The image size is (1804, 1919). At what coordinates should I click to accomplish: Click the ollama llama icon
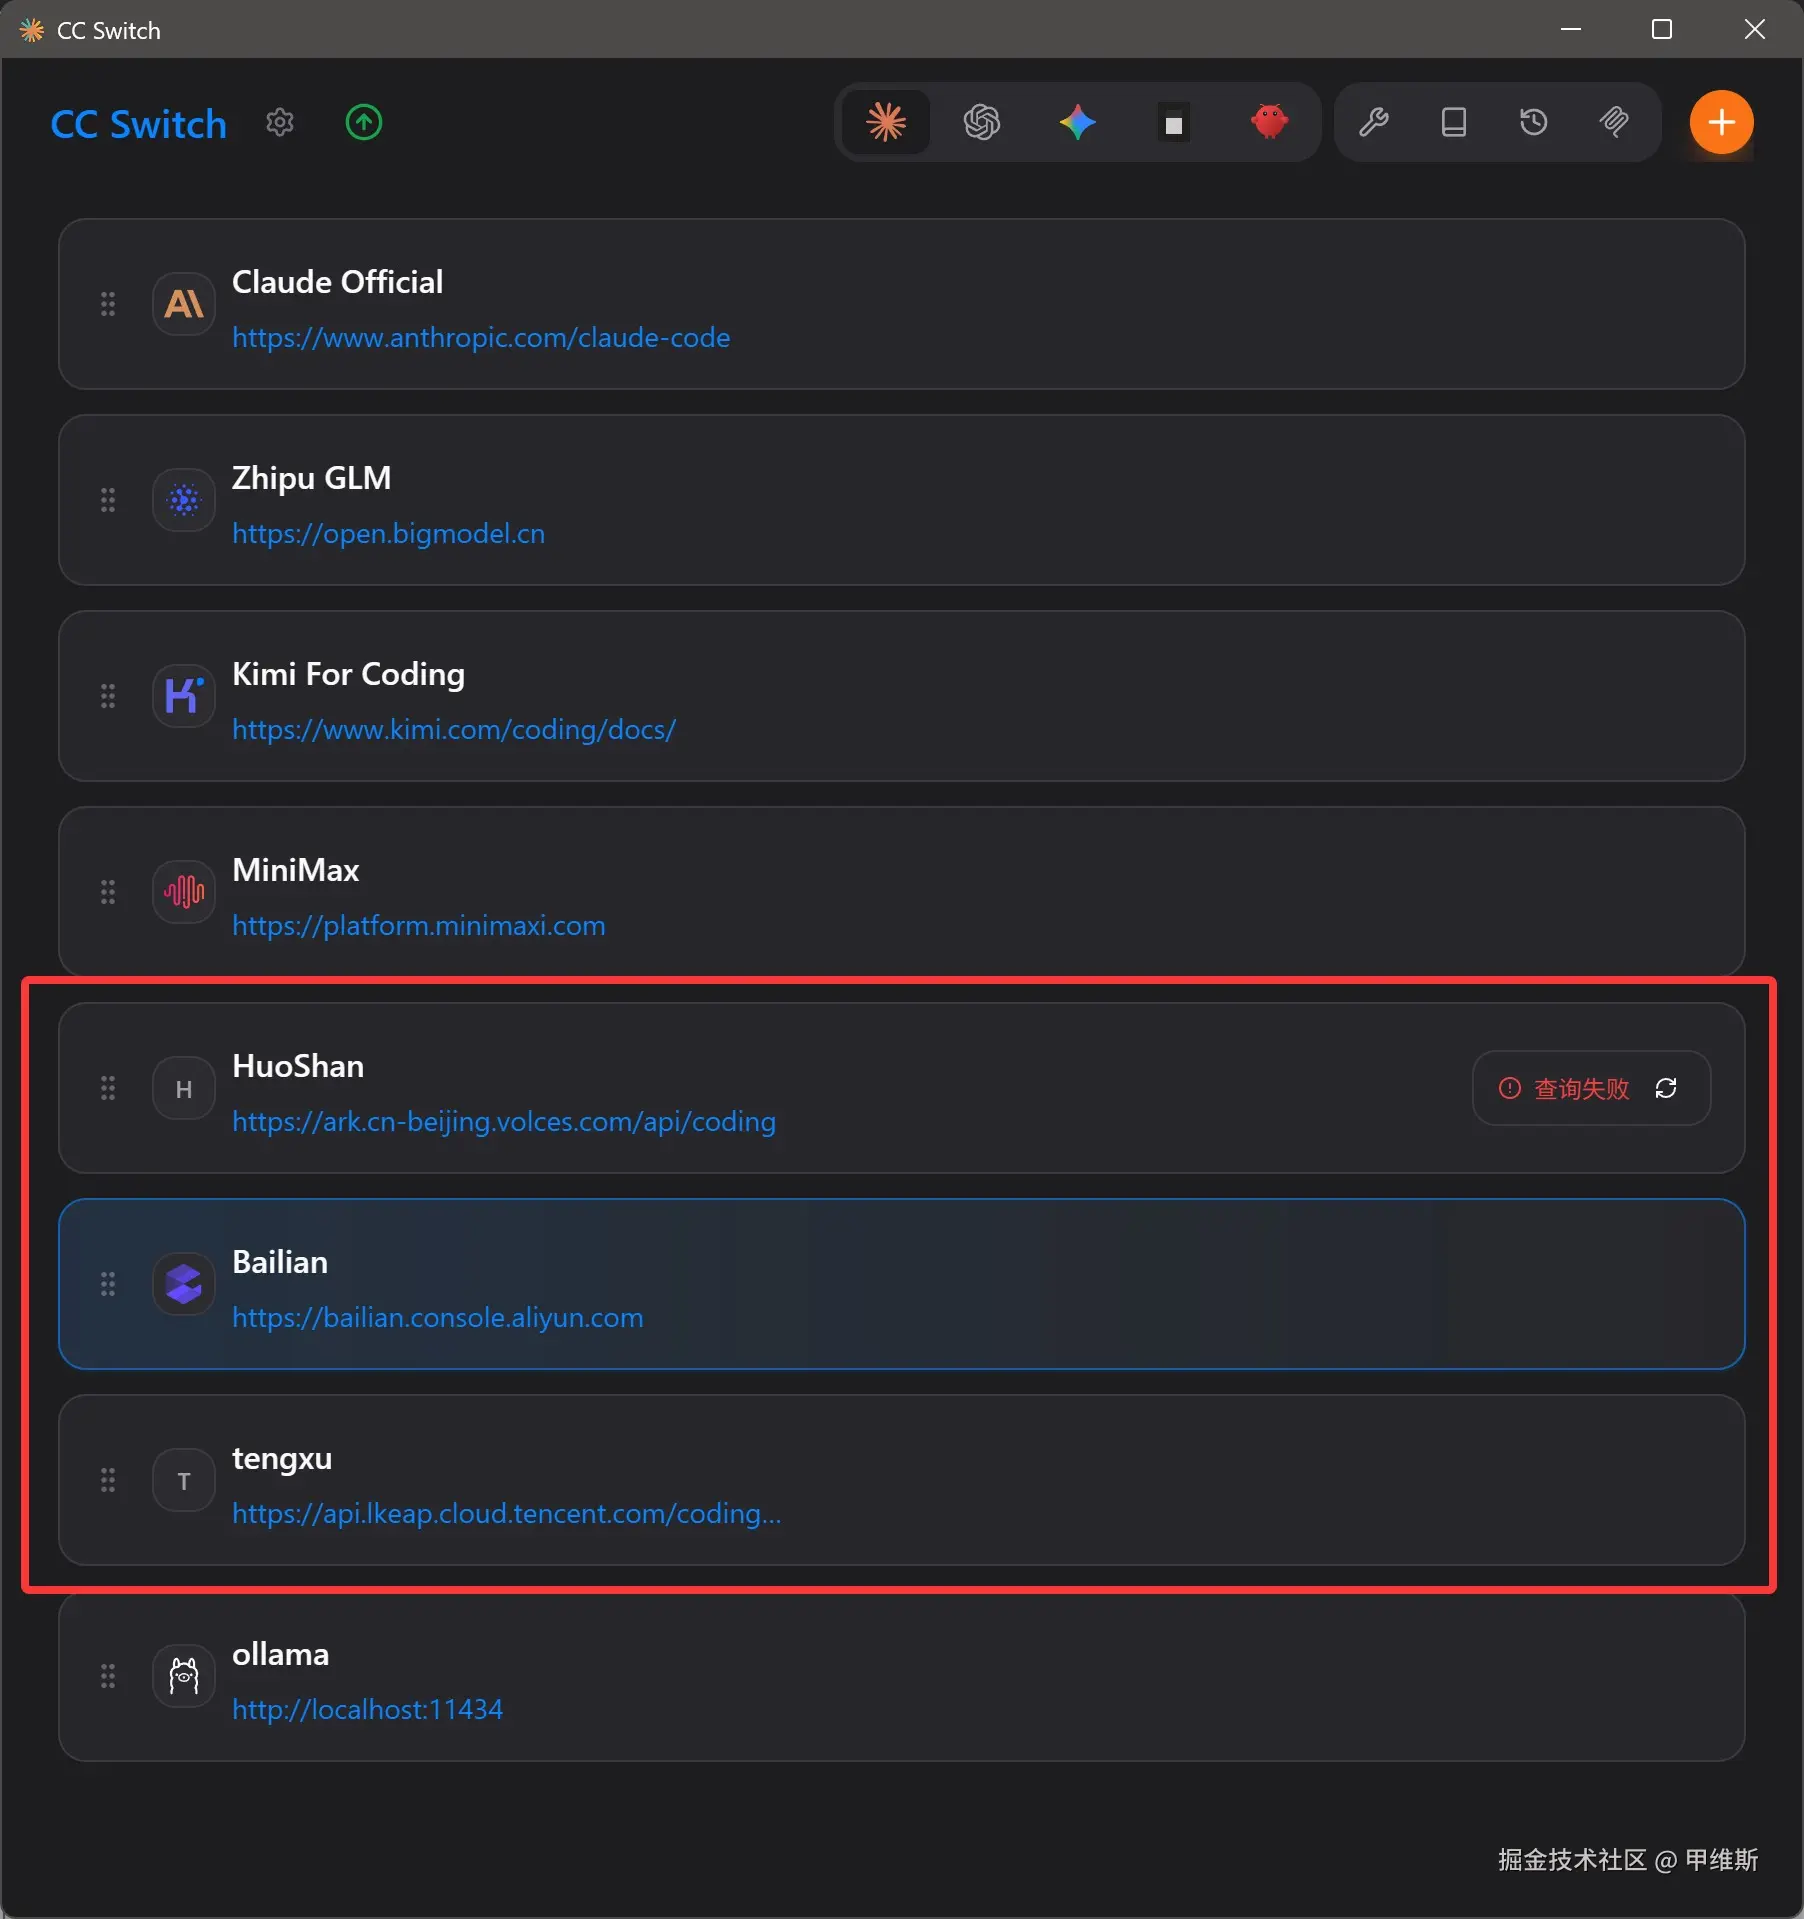point(184,1676)
